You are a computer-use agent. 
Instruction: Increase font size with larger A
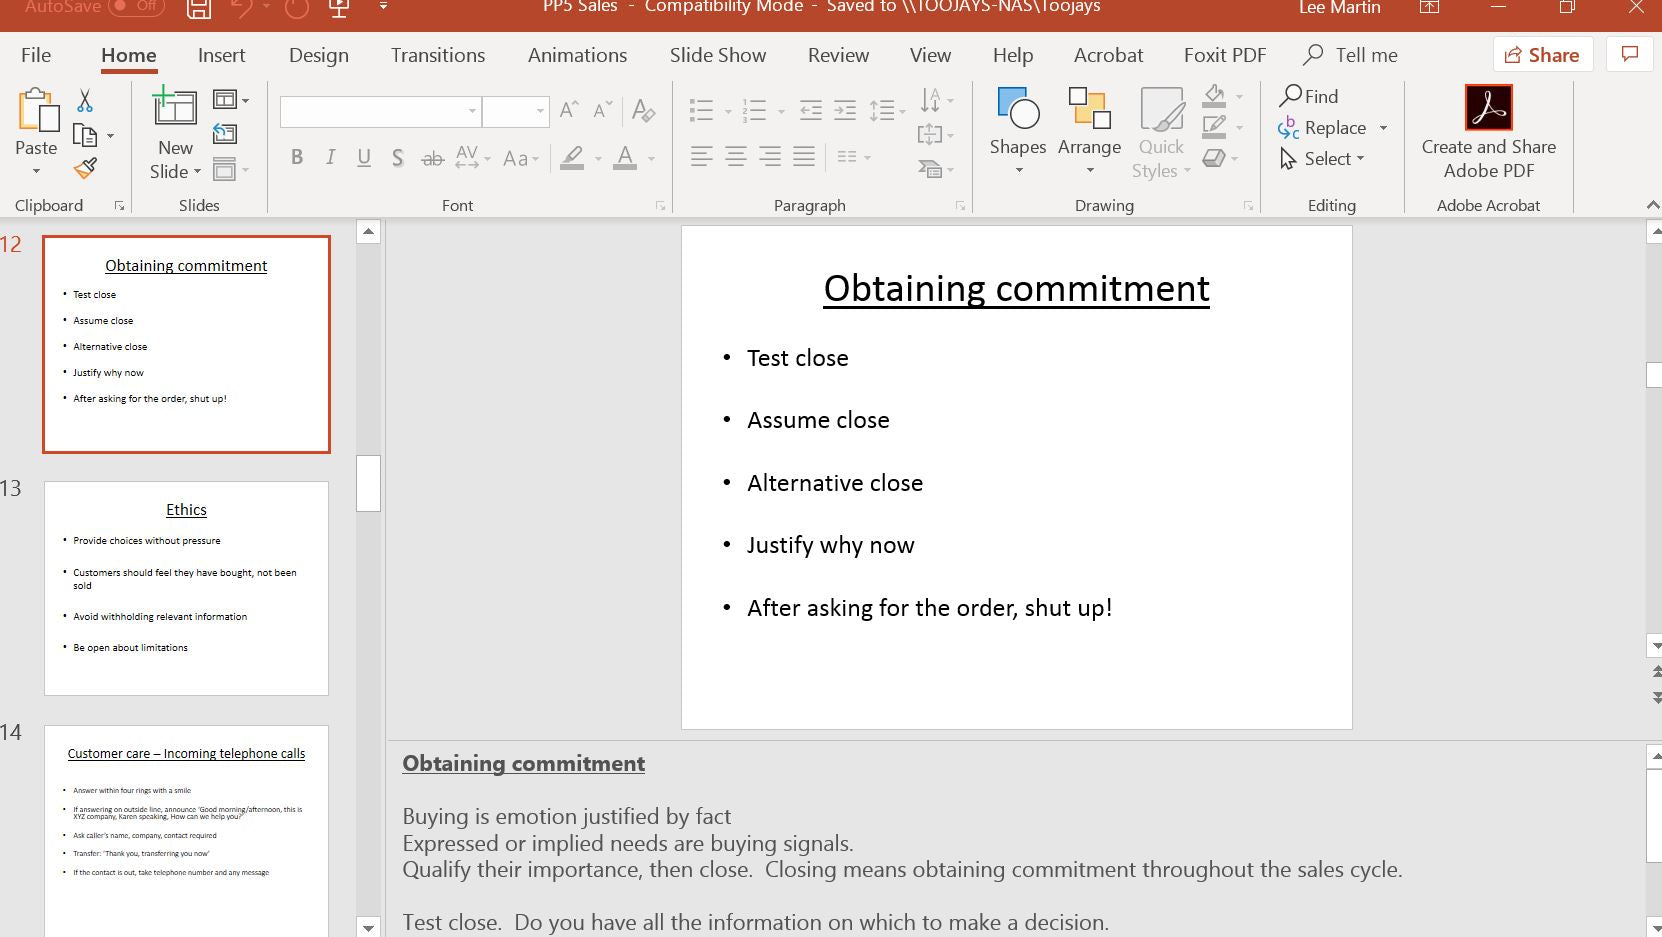569,111
